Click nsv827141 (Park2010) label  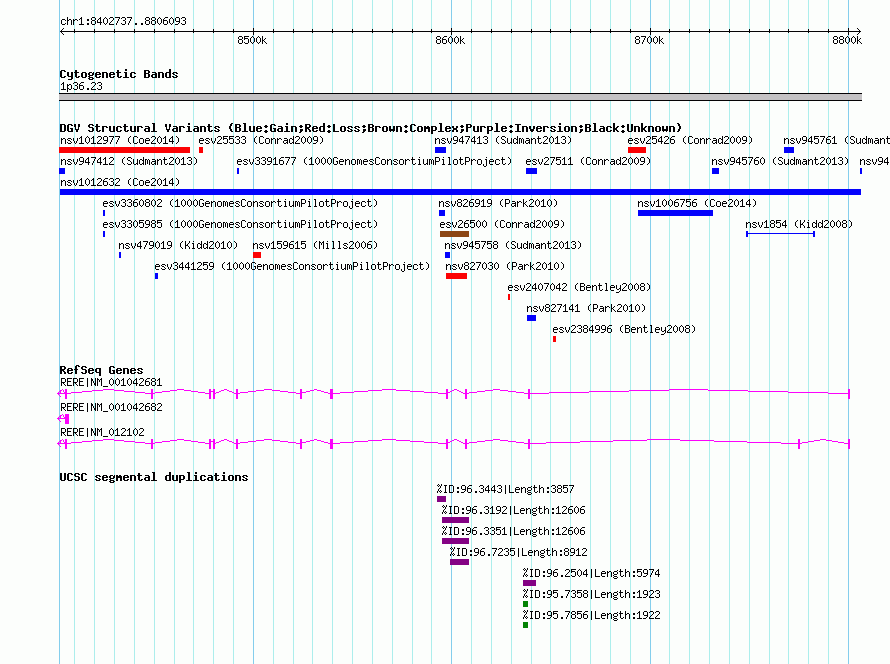point(586,308)
